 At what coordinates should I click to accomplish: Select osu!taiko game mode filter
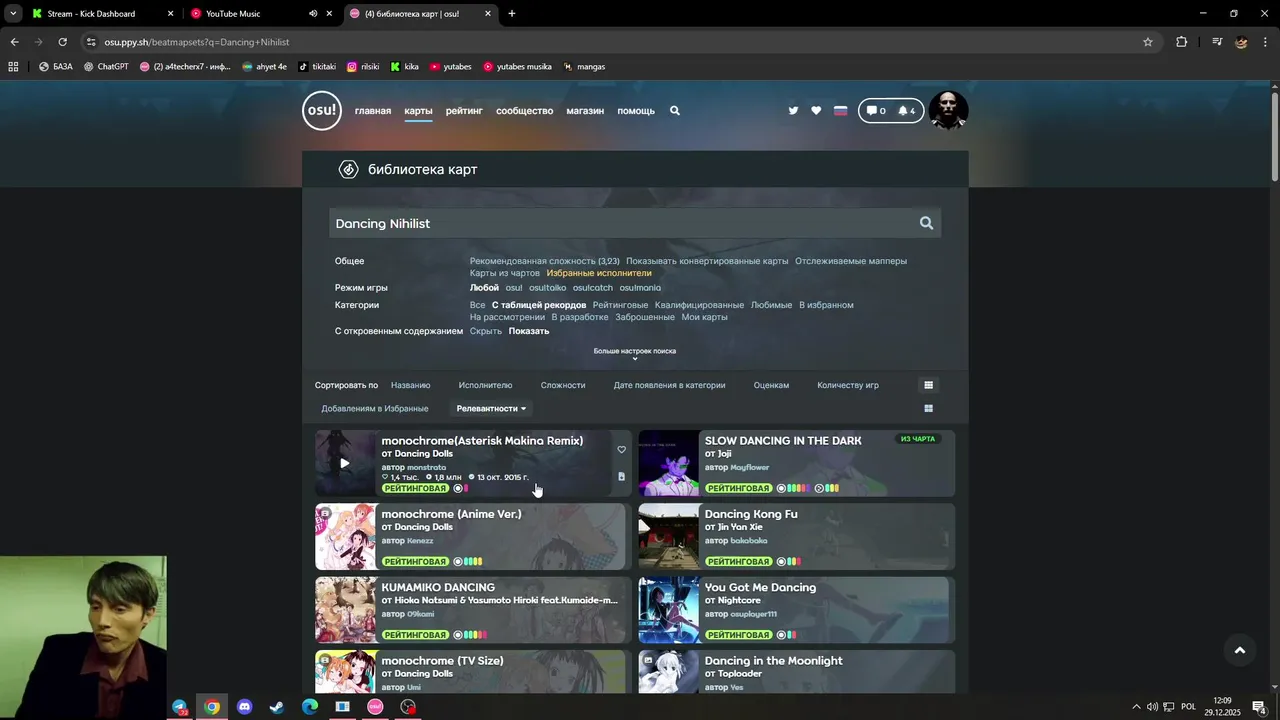tap(547, 288)
